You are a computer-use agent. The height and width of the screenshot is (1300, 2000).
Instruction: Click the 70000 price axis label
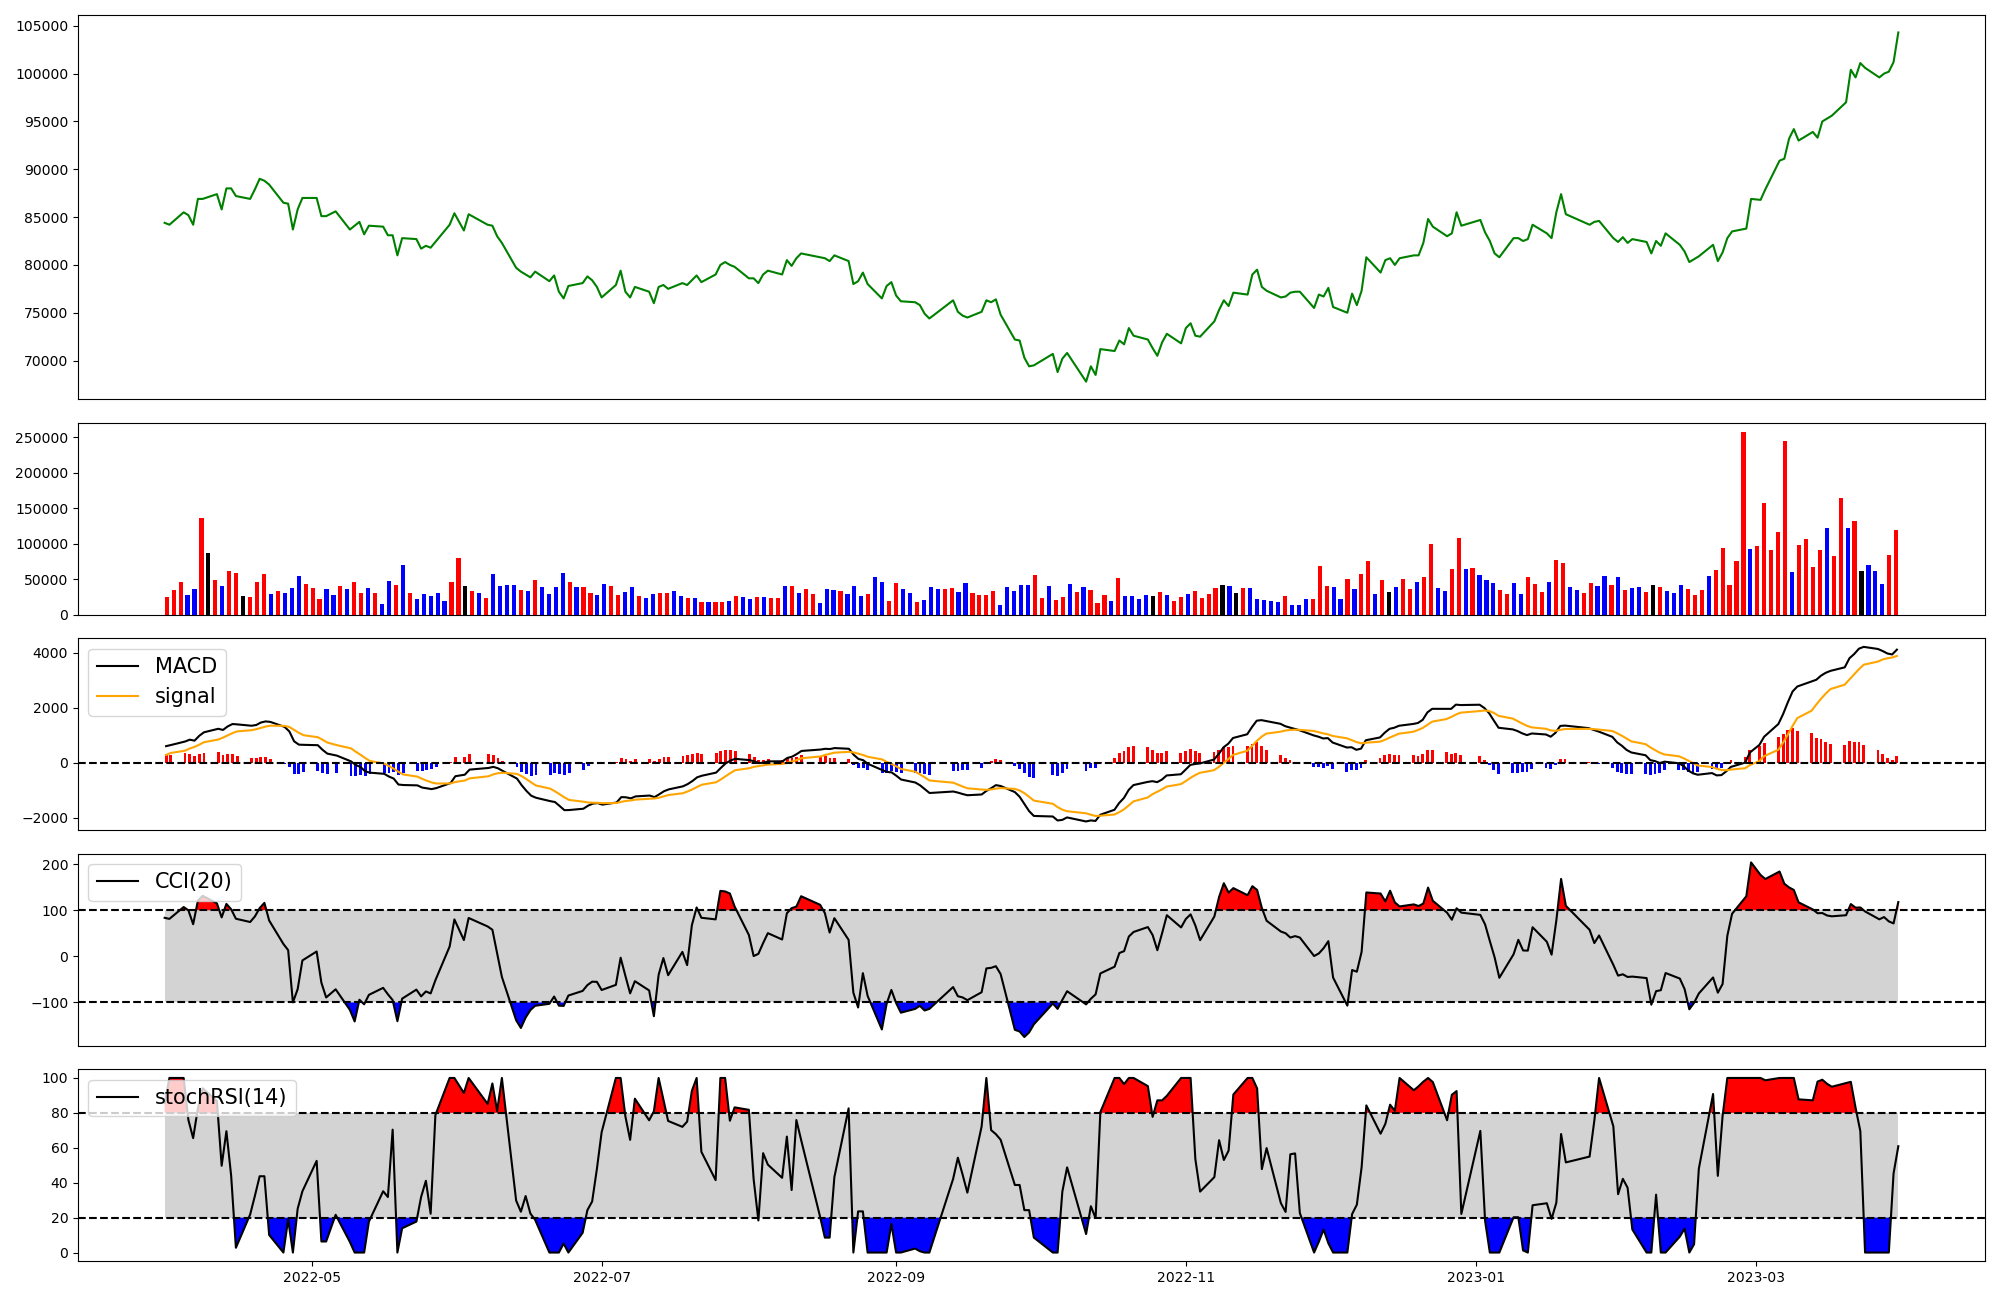[x=46, y=361]
